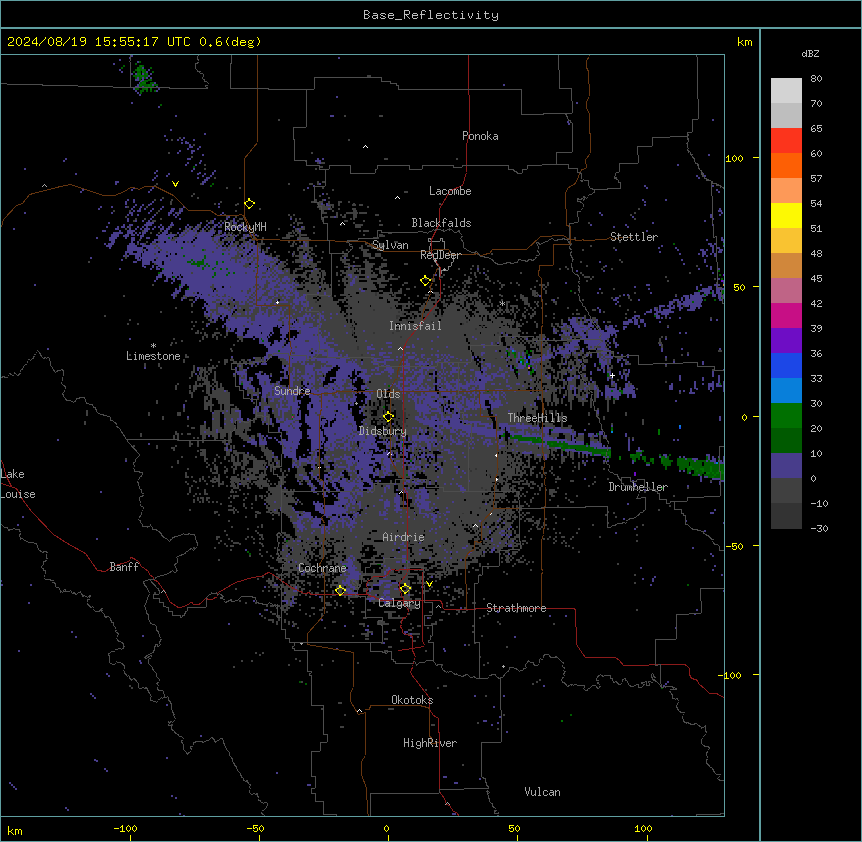Viewport: 862px width, 842px height.
Task: Click the Sylvan label on the map
Action: click(x=390, y=245)
